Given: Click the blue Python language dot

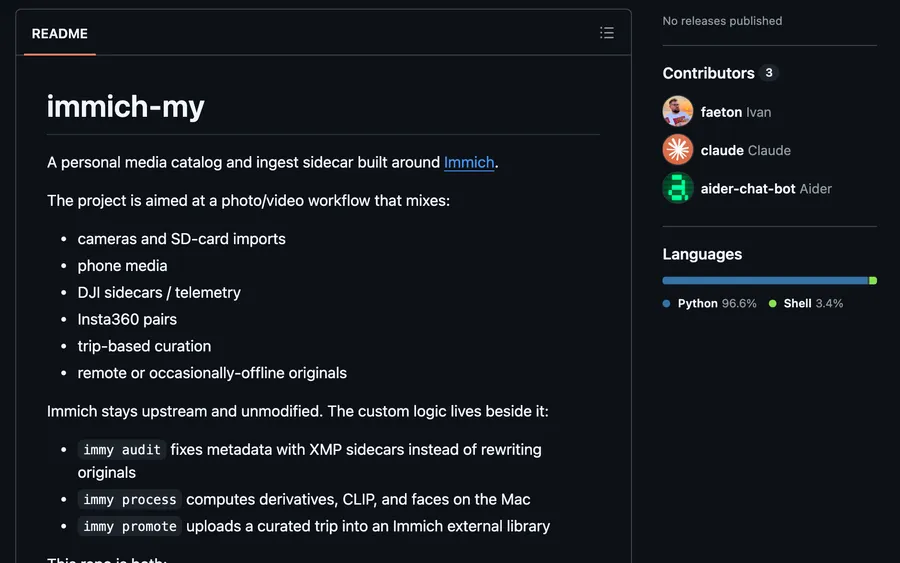Looking at the screenshot, I should tap(666, 304).
